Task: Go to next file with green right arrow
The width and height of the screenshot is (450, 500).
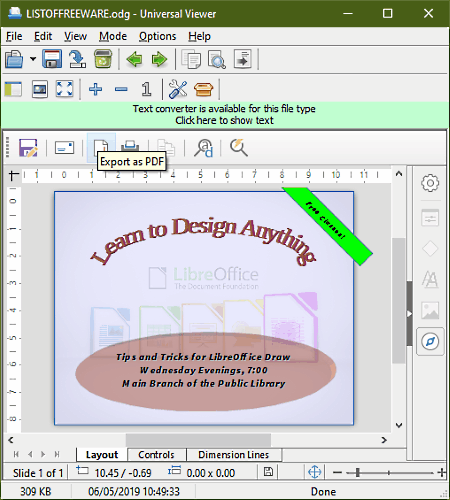Action: pyautogui.click(x=159, y=59)
